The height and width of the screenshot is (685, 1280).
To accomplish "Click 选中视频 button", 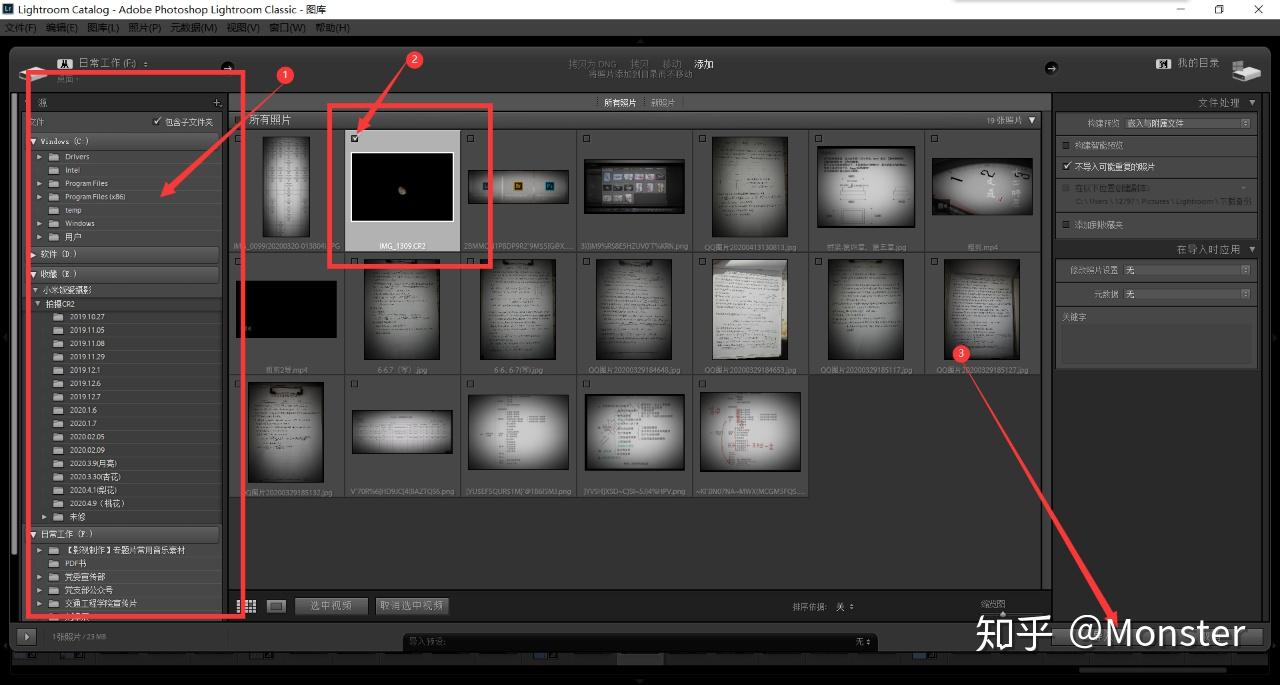I will point(331,606).
